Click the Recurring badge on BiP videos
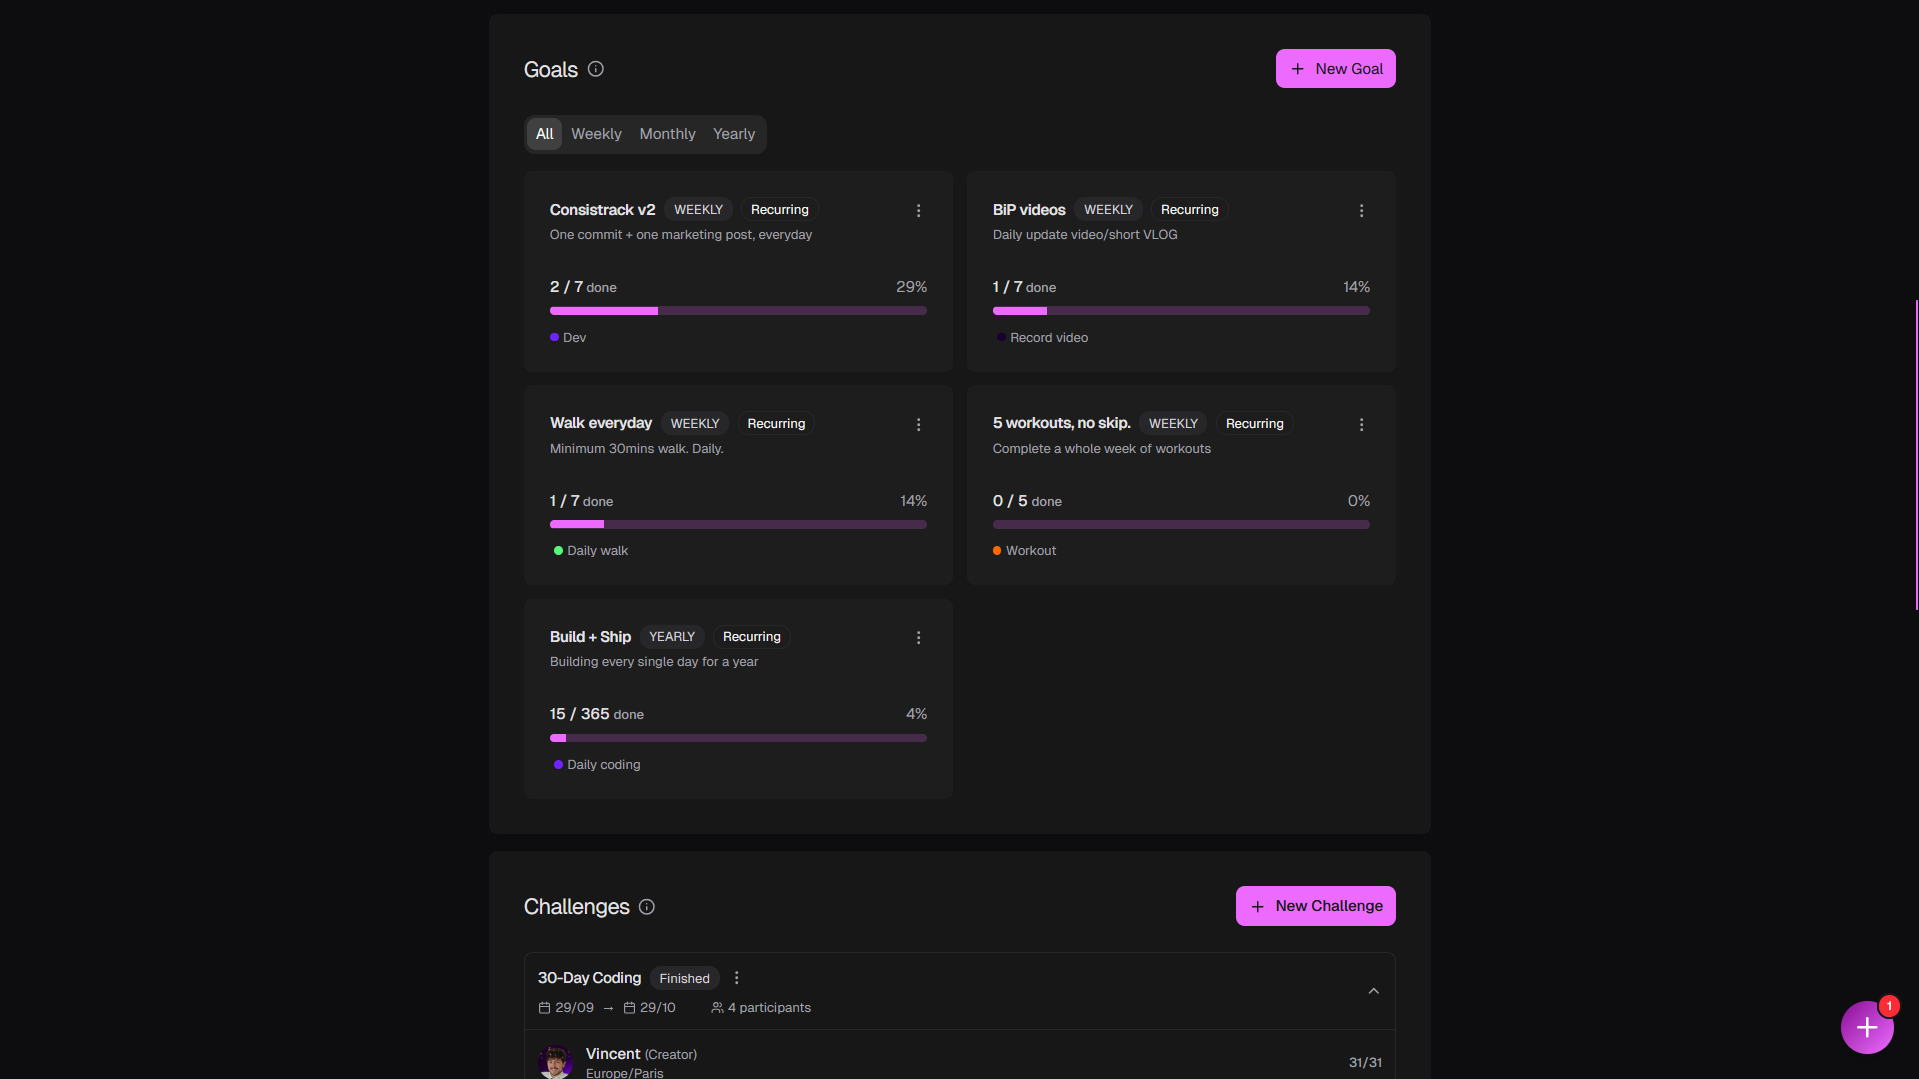The height and width of the screenshot is (1079, 1919). [1189, 210]
